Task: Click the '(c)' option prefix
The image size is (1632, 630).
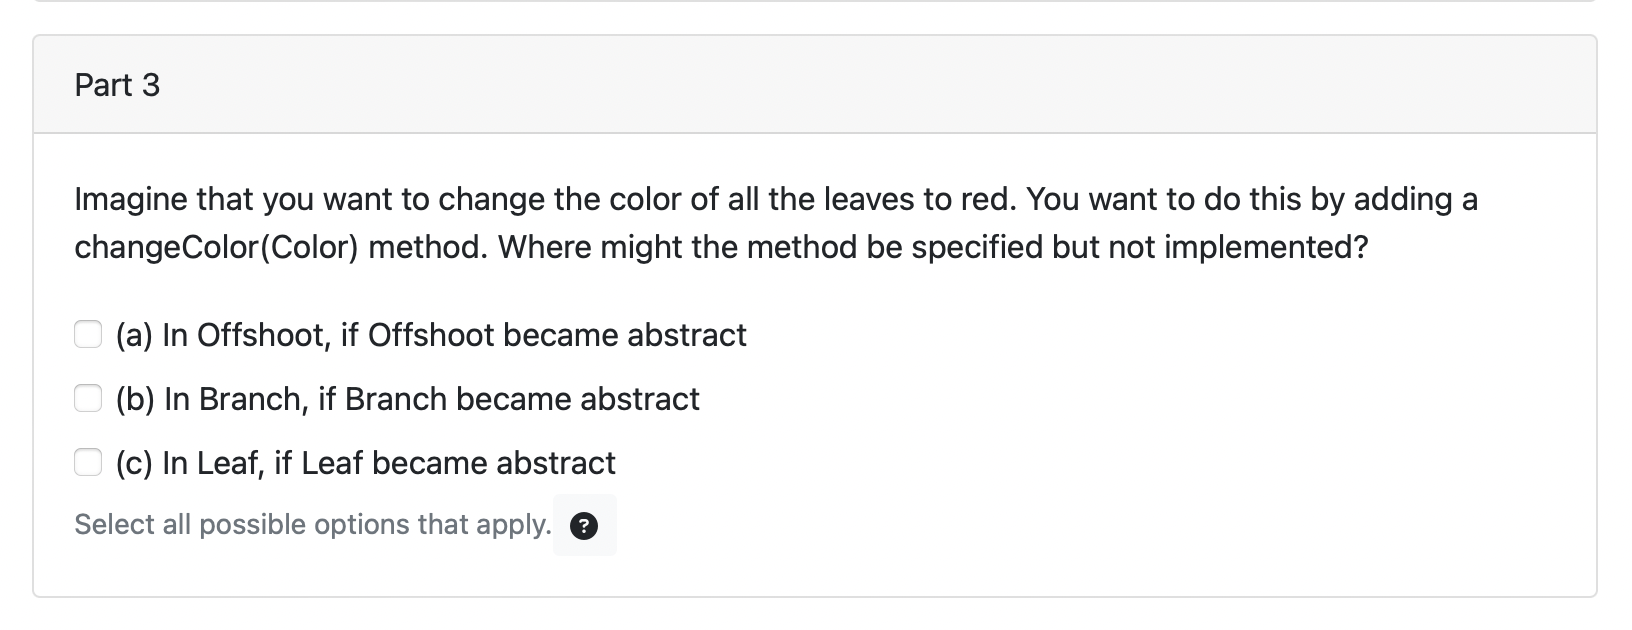Action: point(135,463)
